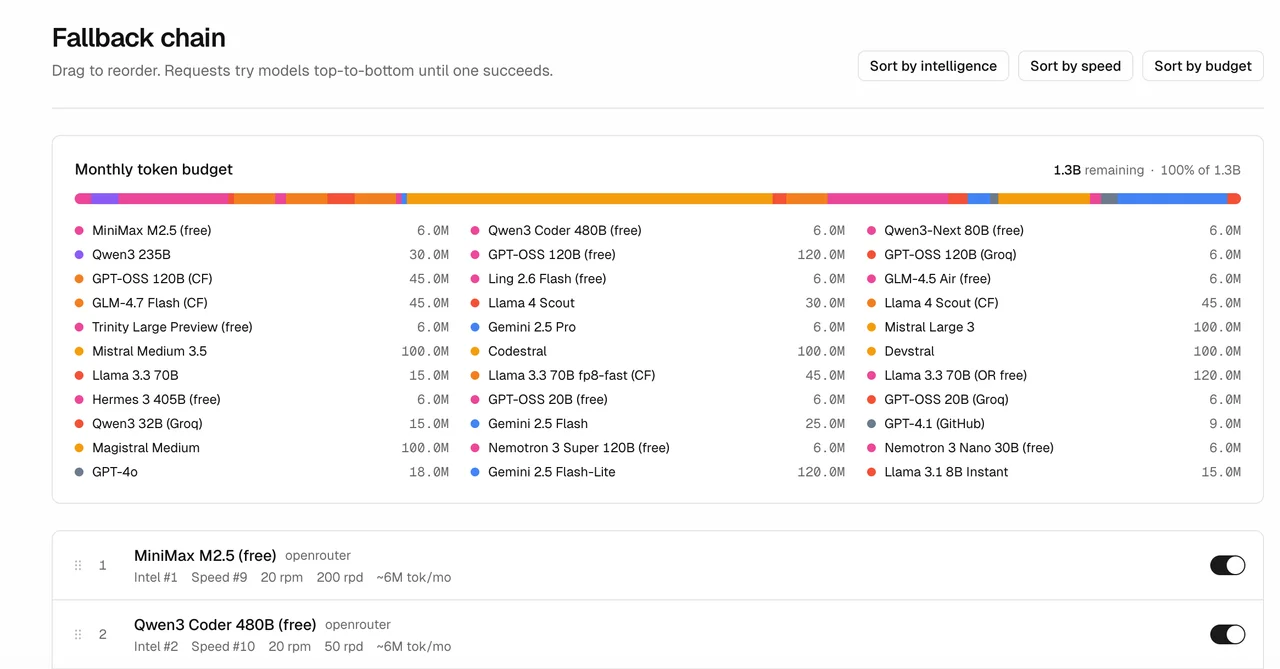Image resolution: width=1280 pixels, height=669 pixels.
Task: Click 200 rpd label in MiniMax row
Action: [341, 577]
